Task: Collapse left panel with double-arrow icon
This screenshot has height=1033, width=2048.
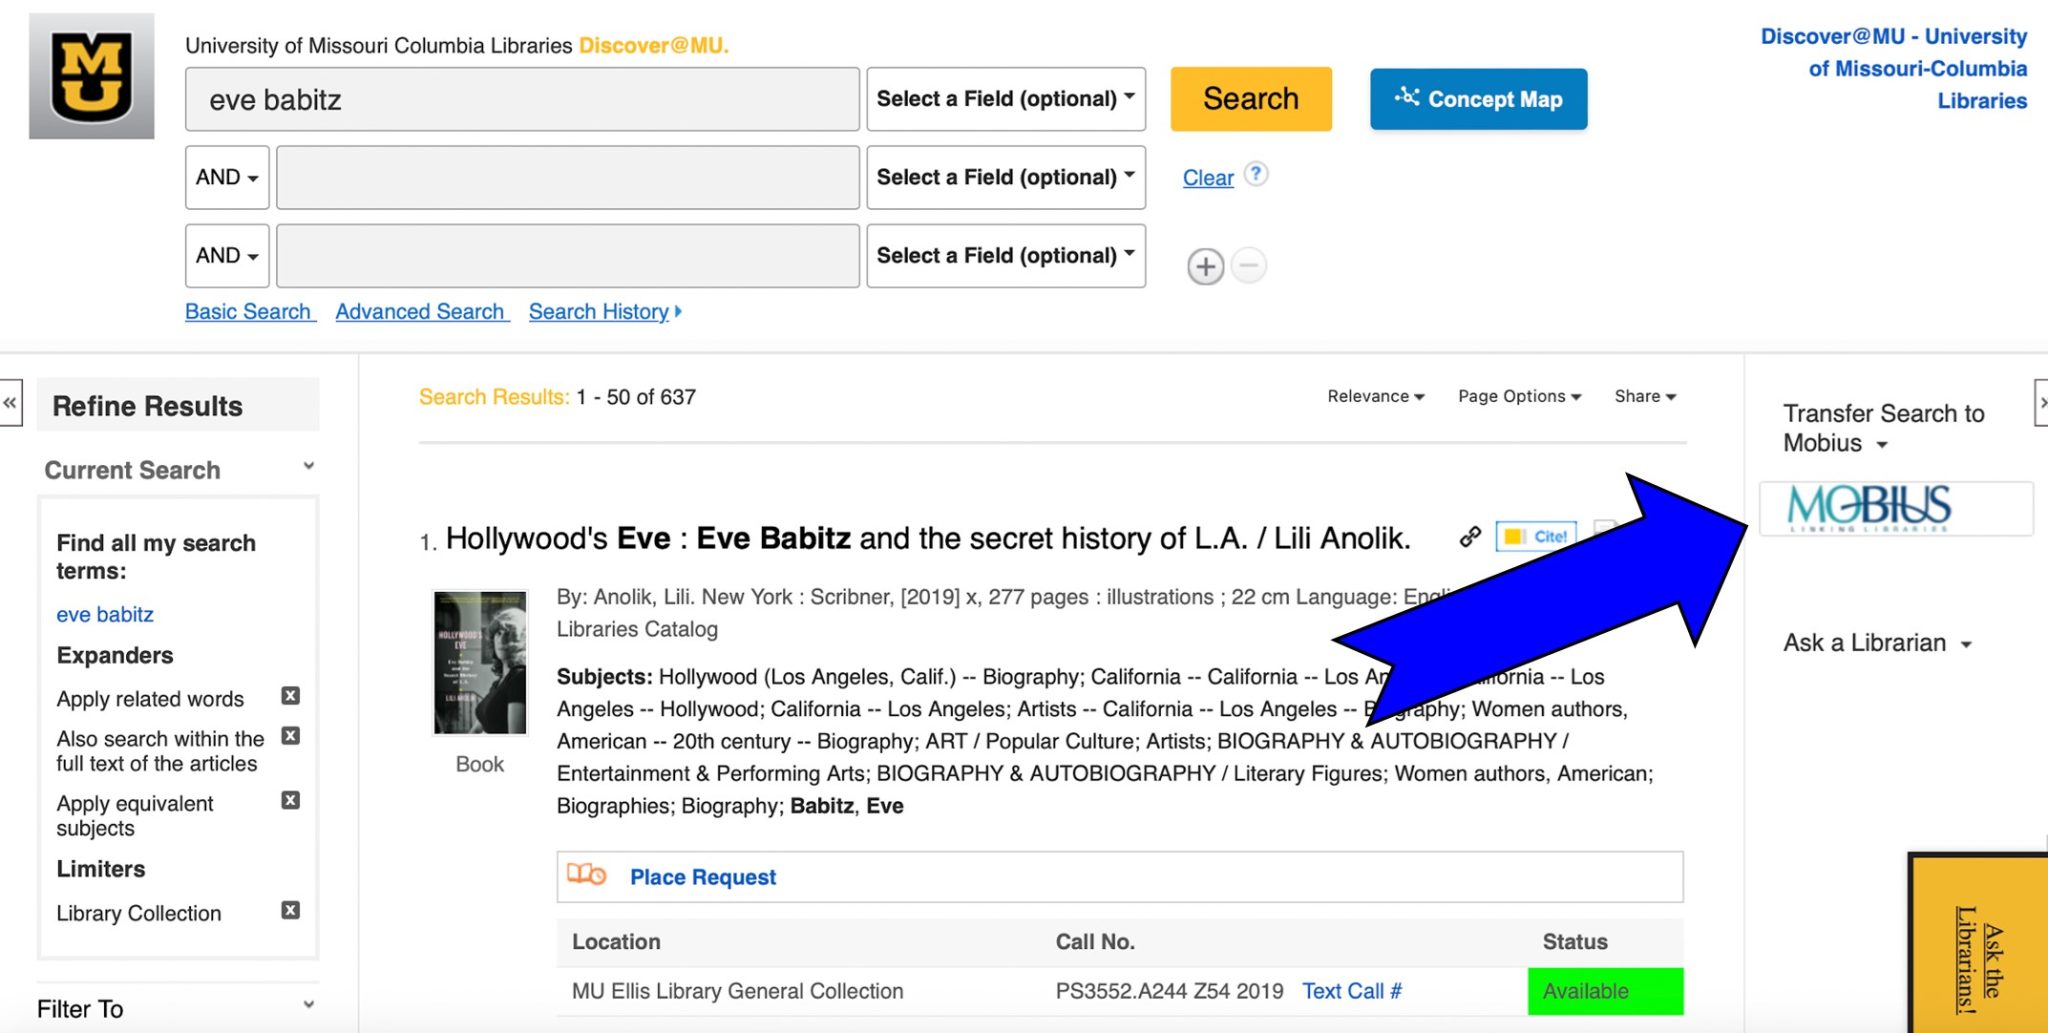Action: [x=10, y=403]
